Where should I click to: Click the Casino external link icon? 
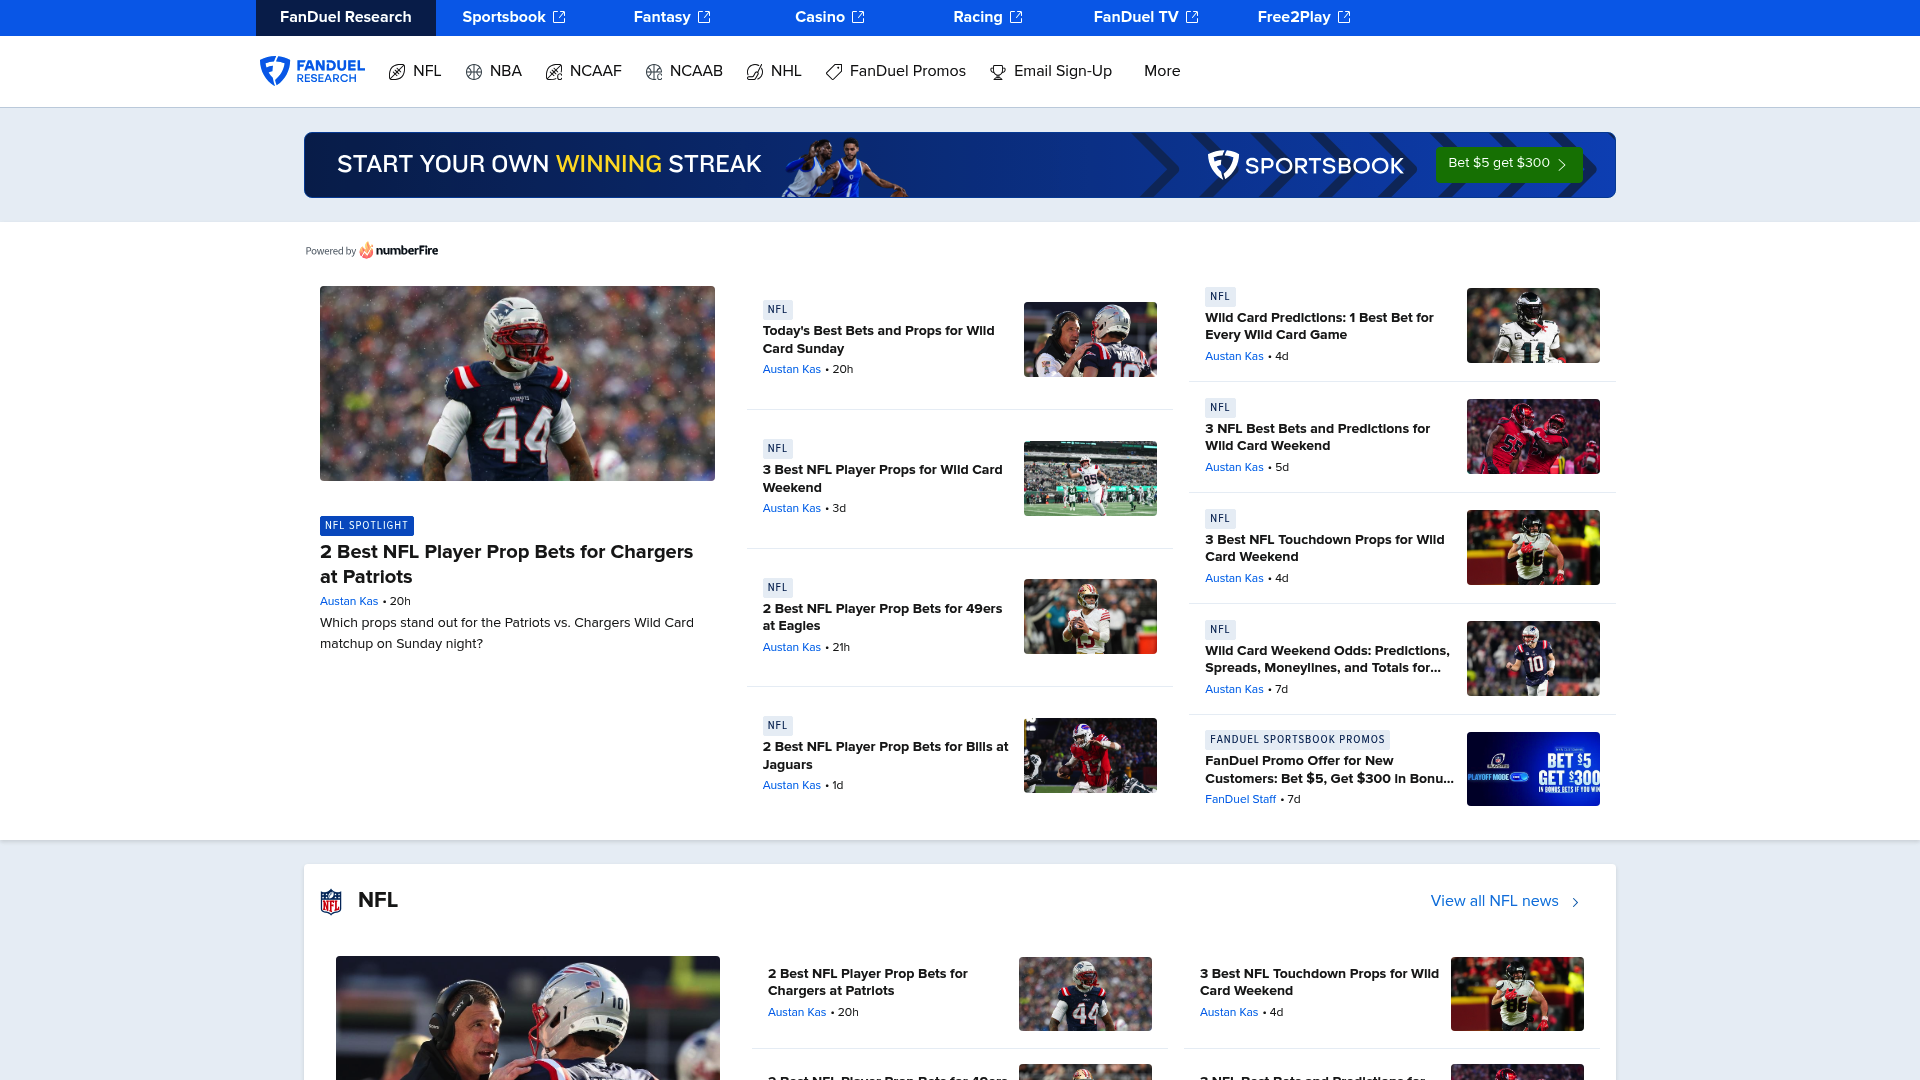(x=858, y=17)
